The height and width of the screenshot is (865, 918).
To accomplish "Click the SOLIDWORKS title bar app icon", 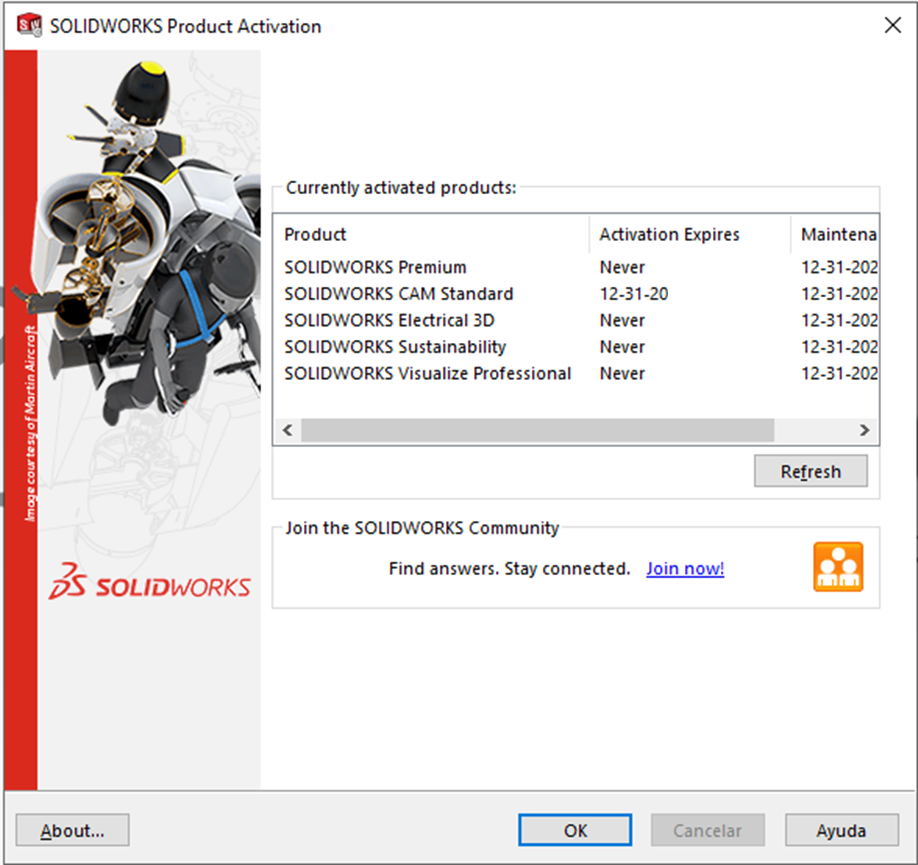I will click(x=29, y=25).
